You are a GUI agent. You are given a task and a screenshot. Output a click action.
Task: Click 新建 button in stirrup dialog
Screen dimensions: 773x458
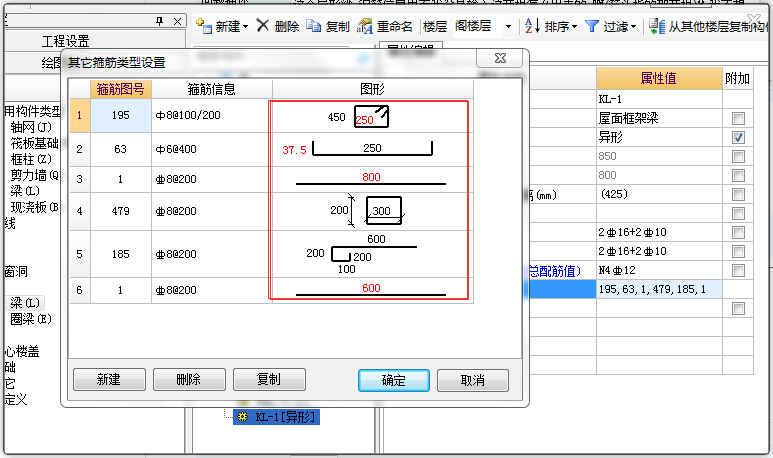109,380
